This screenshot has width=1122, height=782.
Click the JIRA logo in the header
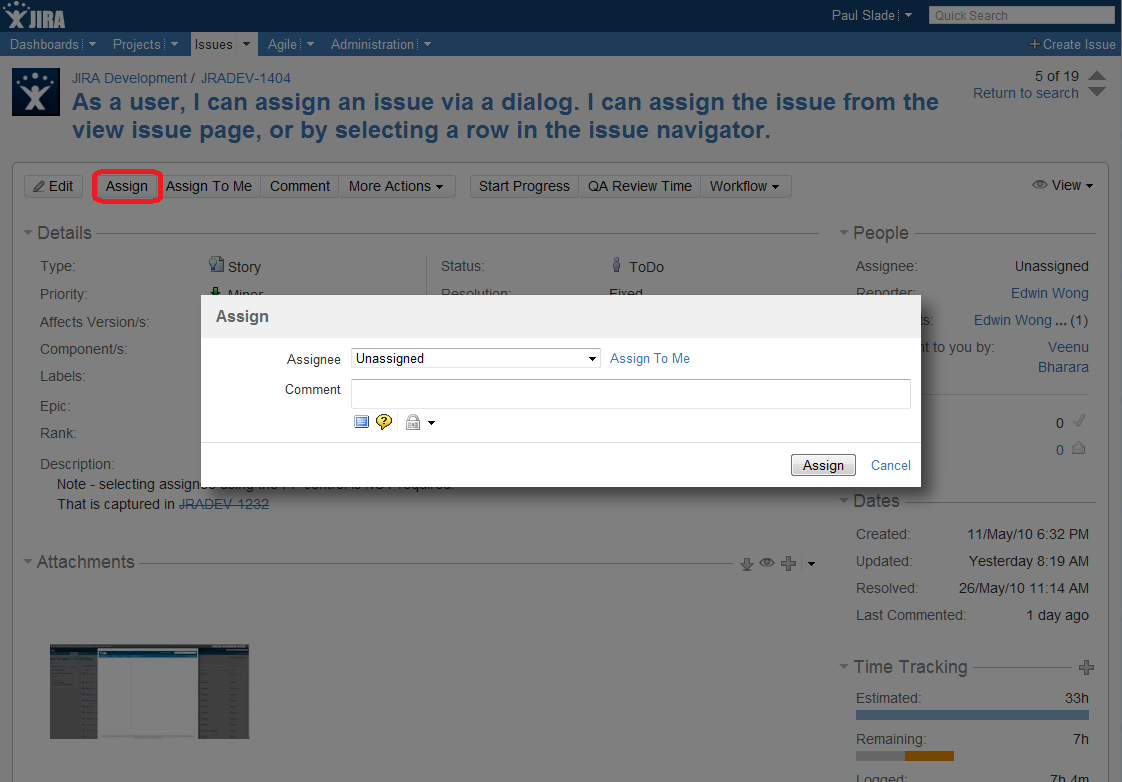coord(34,15)
